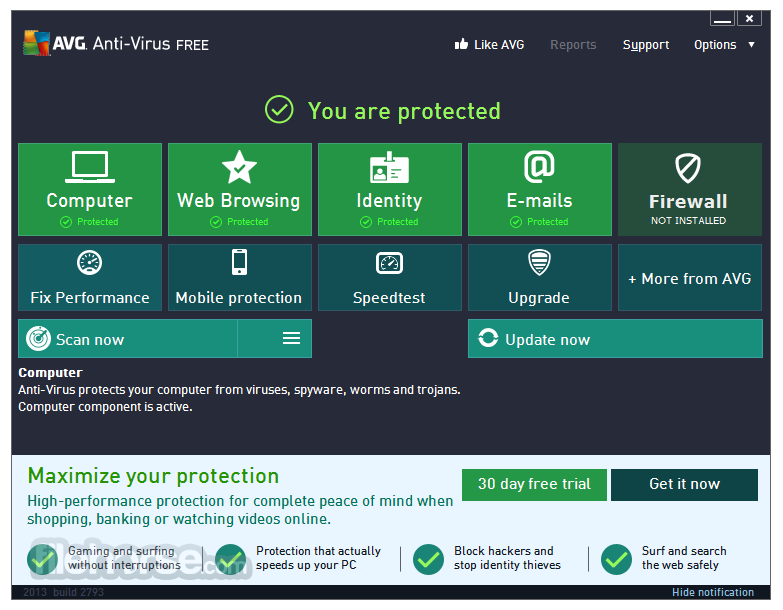Click the 2013 build 2793 version text
Image resolution: width=783 pixels, height=610 pixels.
pyautogui.click(x=63, y=592)
